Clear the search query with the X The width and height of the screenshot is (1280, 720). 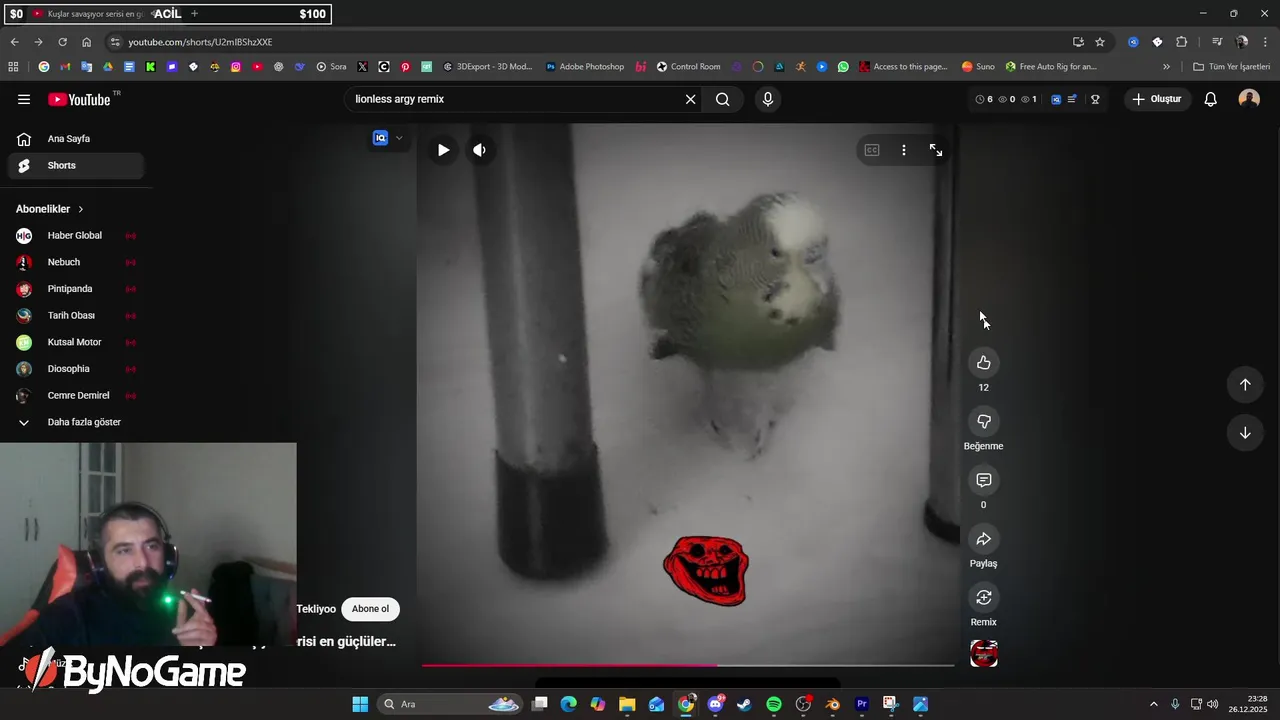(x=690, y=99)
